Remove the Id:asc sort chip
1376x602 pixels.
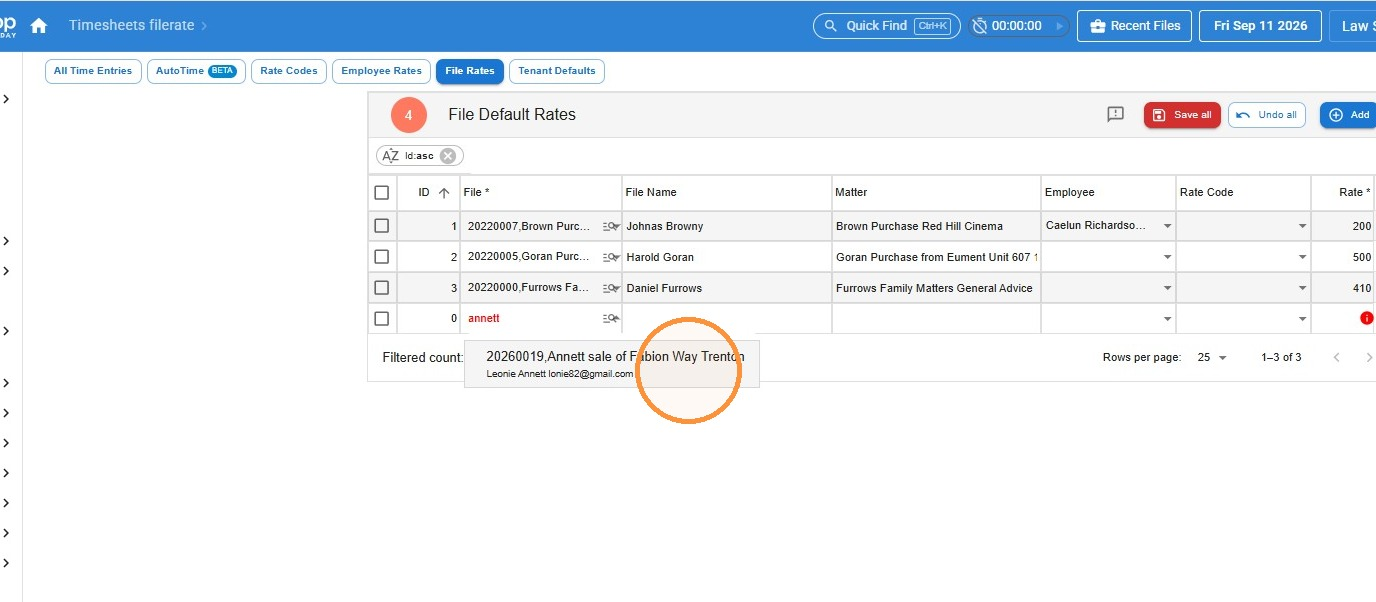(x=448, y=156)
